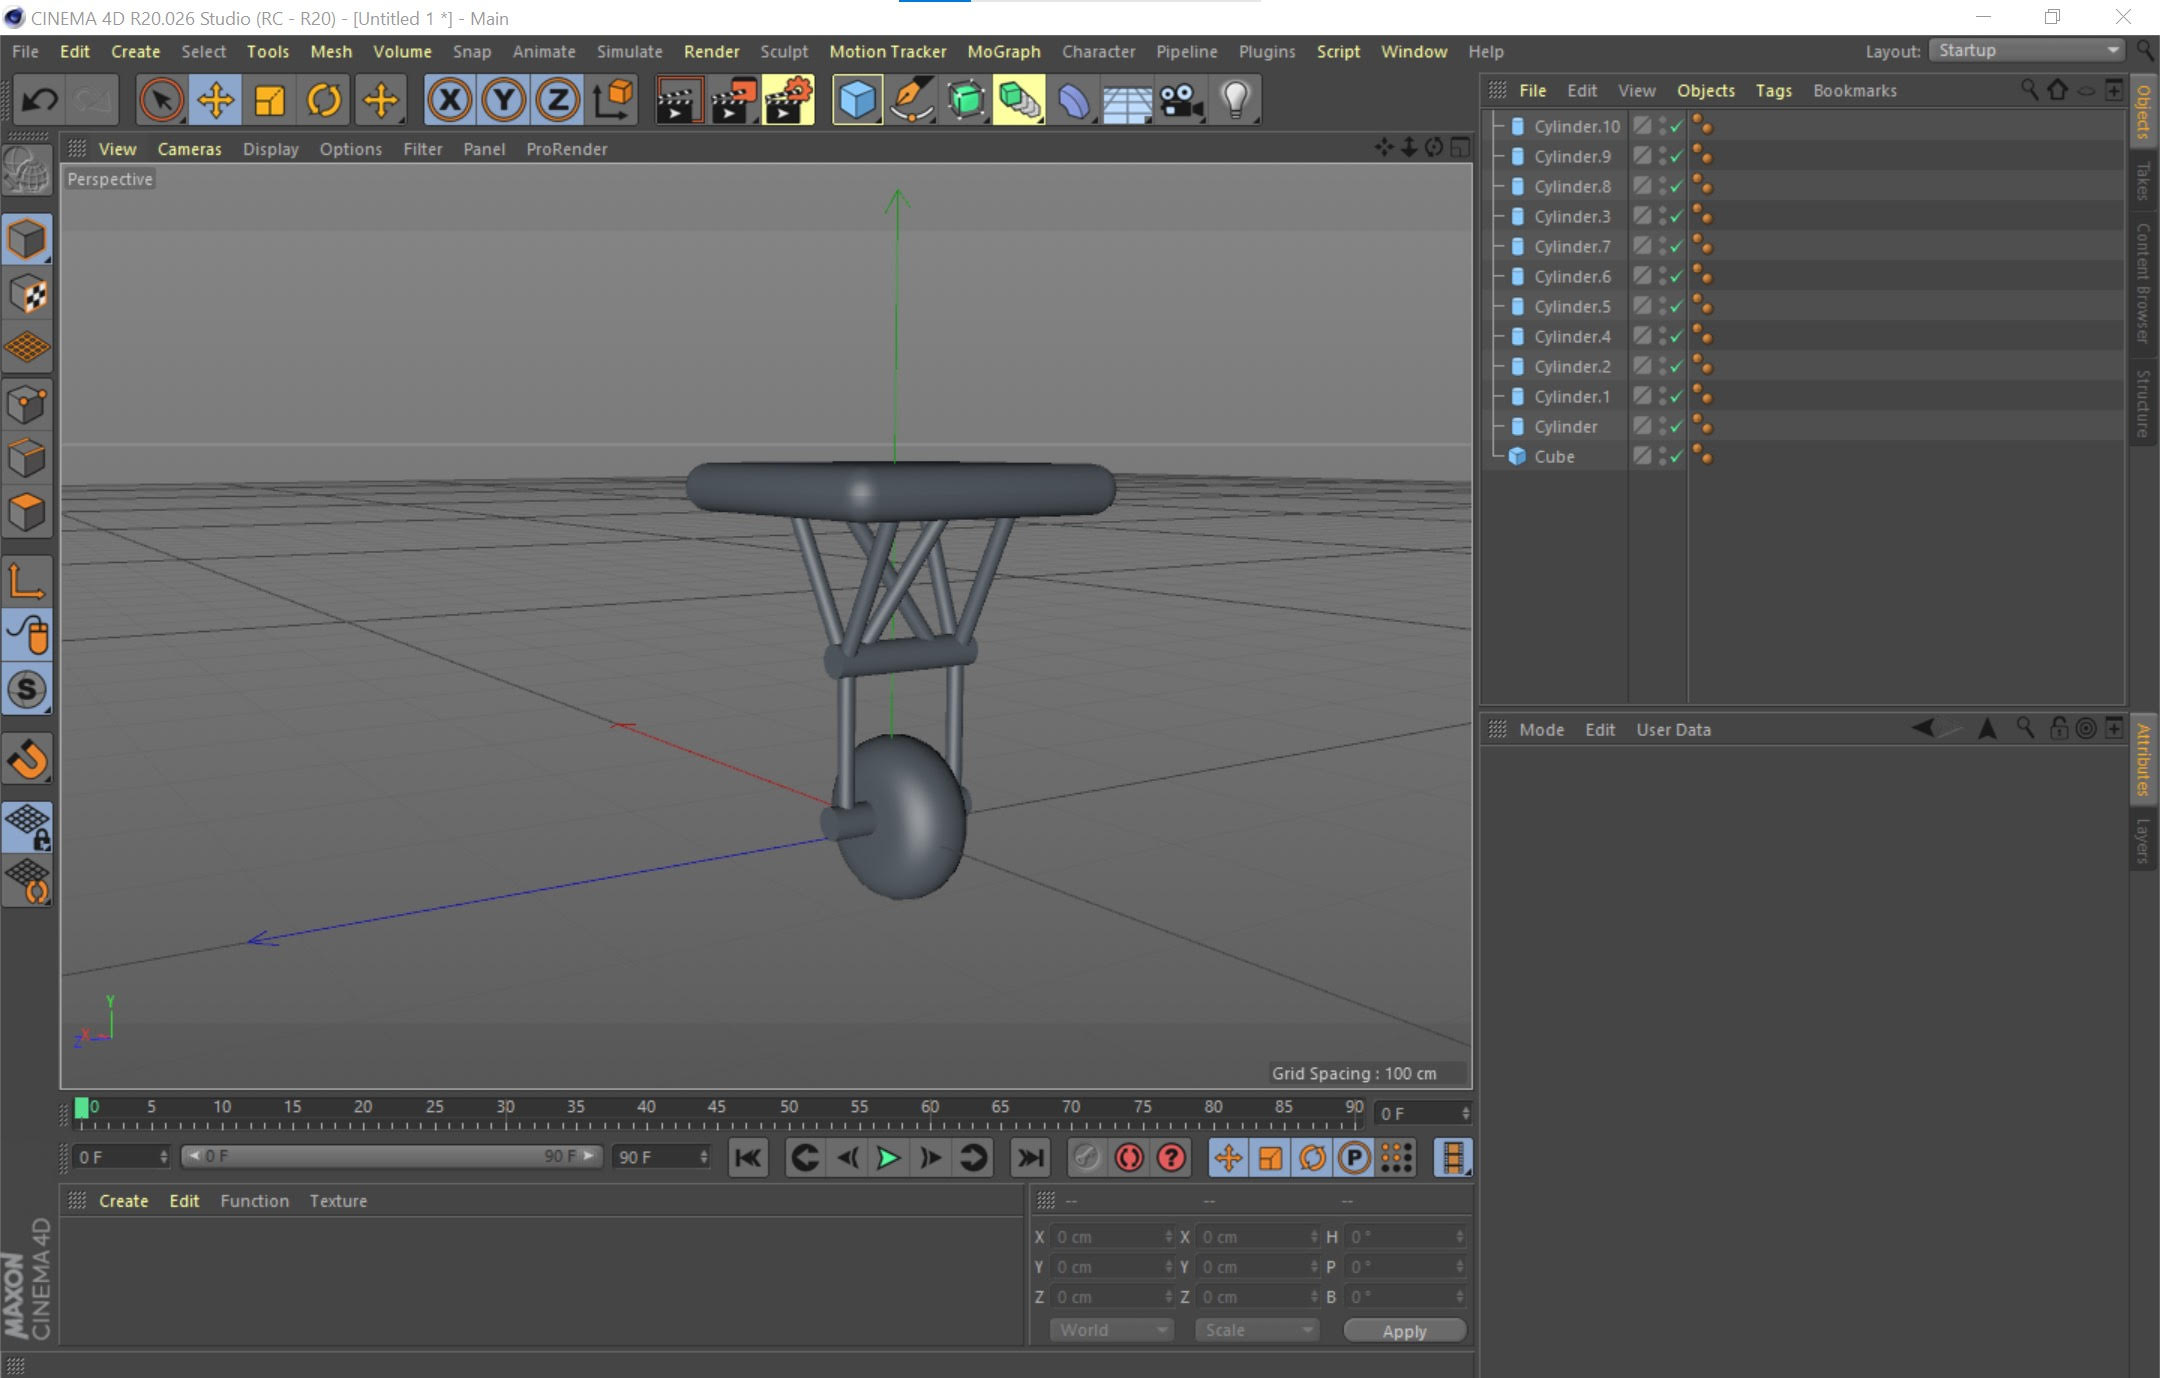
Task: Click the Undo arrow icon
Action: point(40,100)
